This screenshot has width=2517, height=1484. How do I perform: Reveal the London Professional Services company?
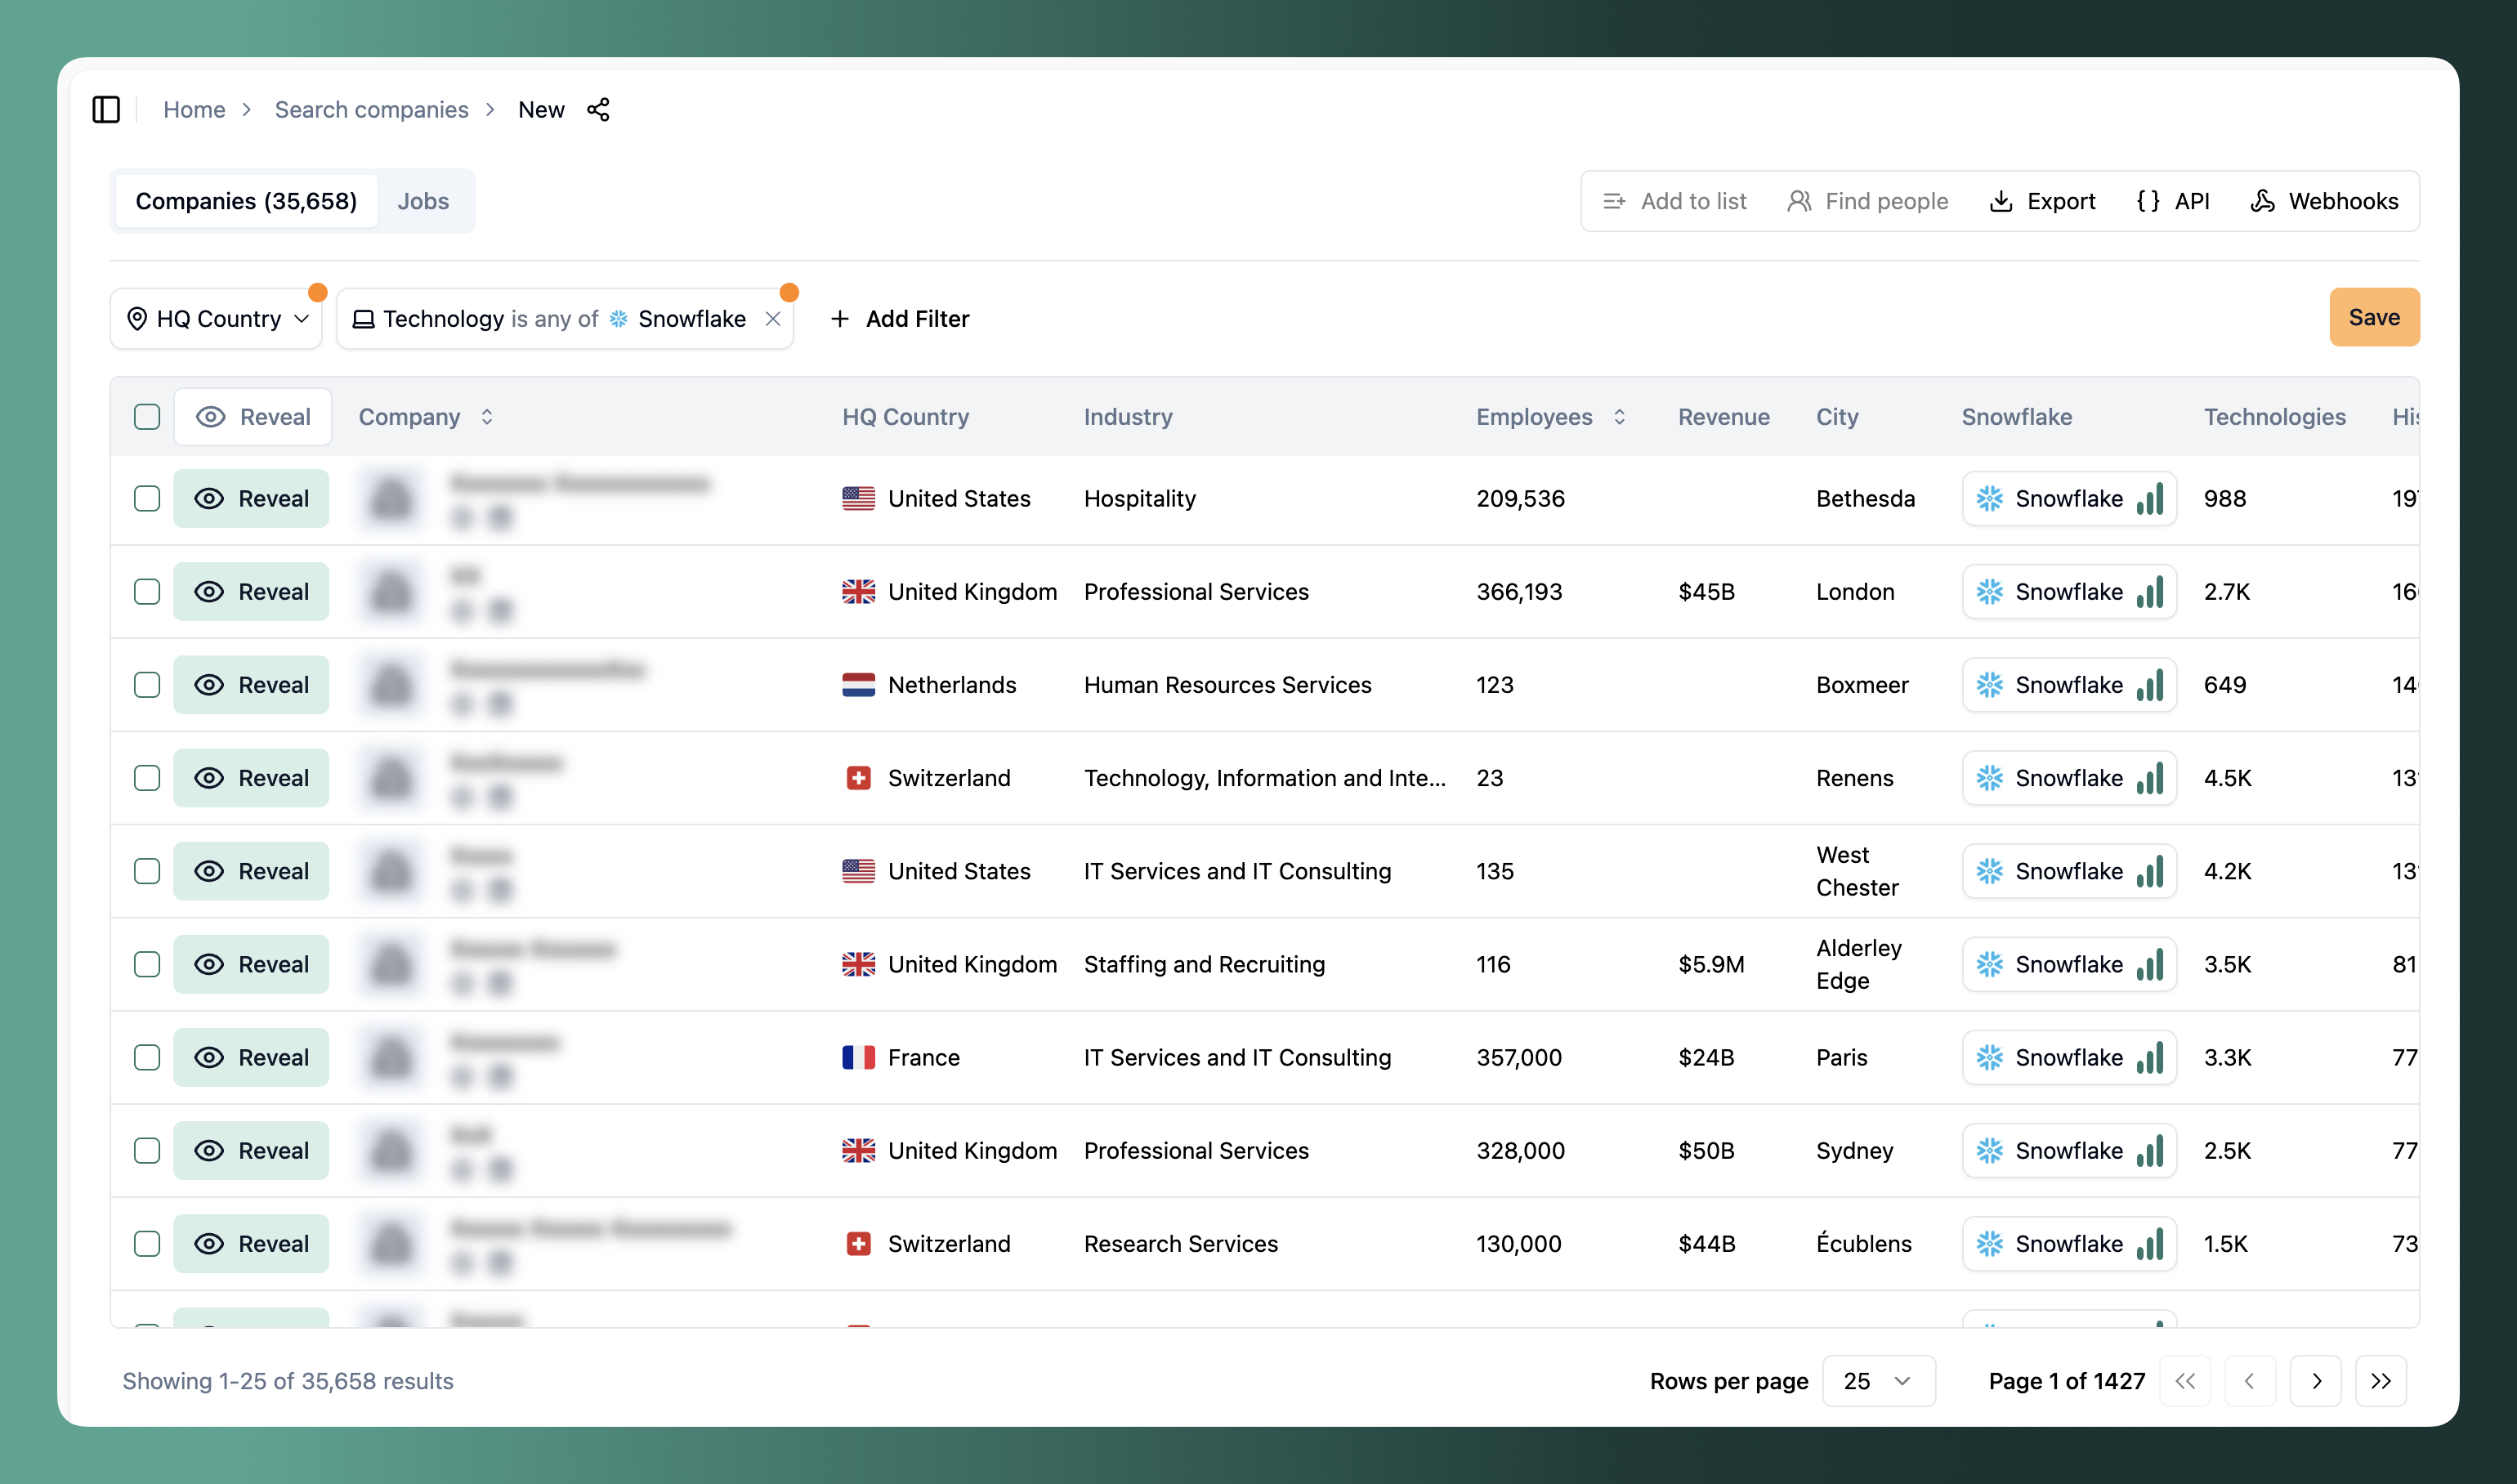point(251,591)
